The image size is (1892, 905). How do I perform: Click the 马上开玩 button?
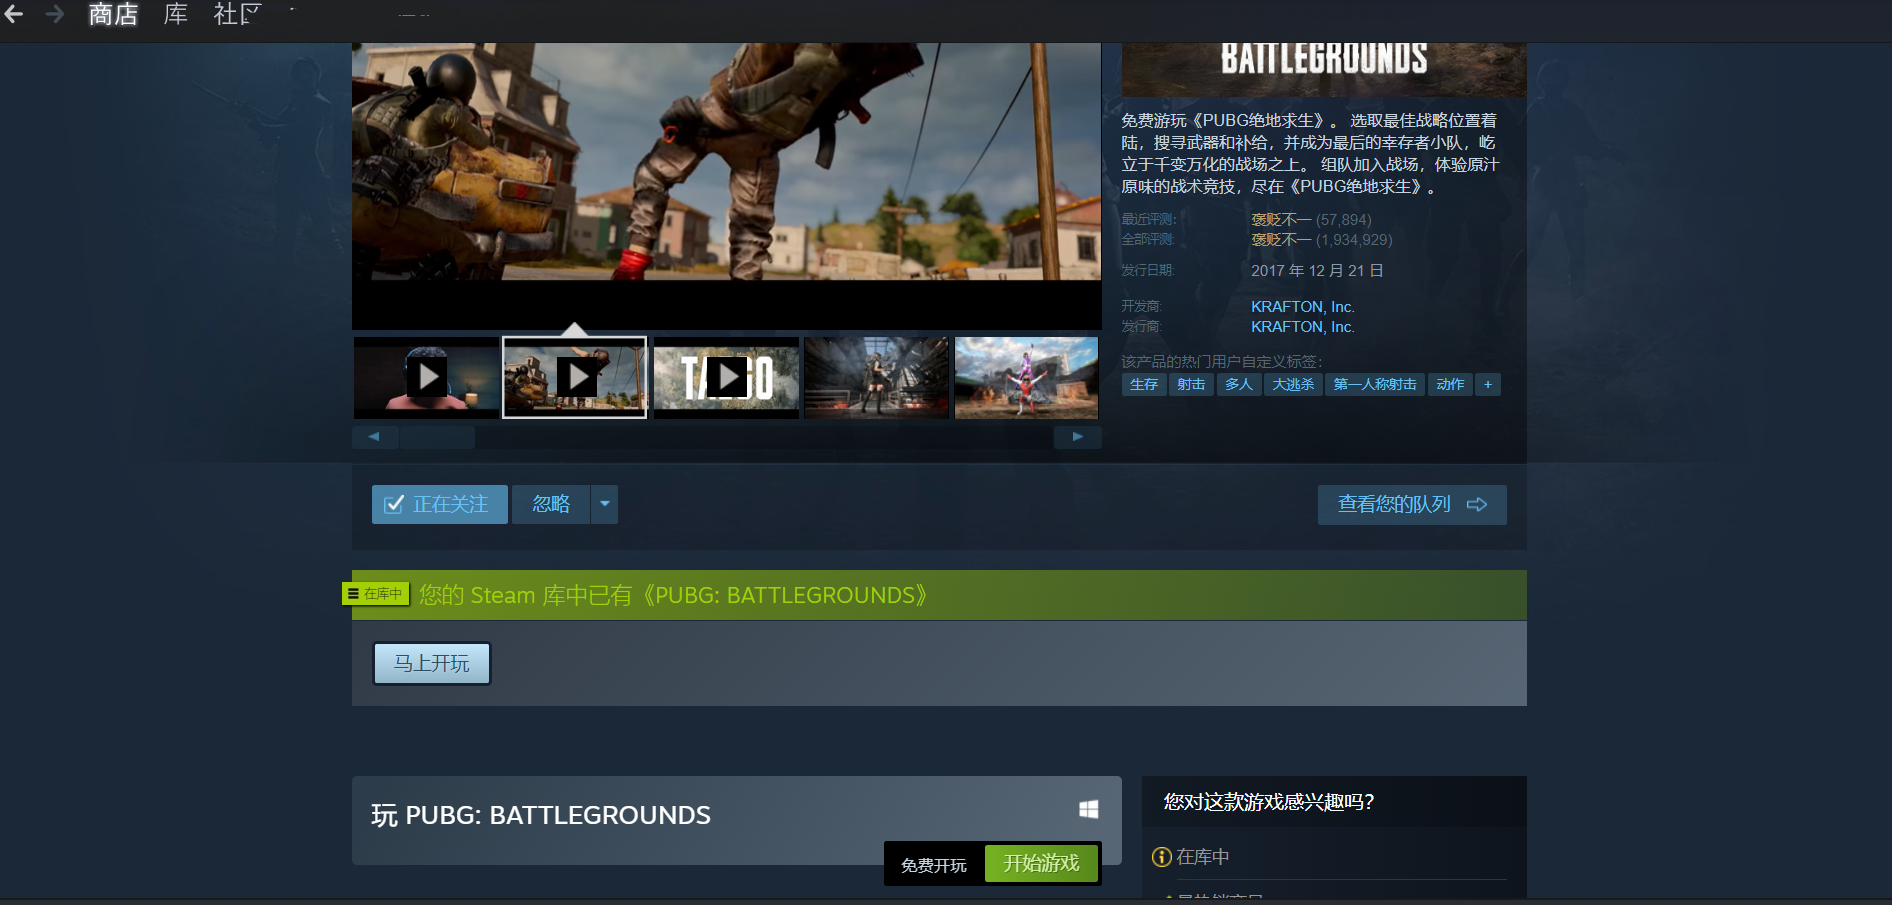point(432,663)
